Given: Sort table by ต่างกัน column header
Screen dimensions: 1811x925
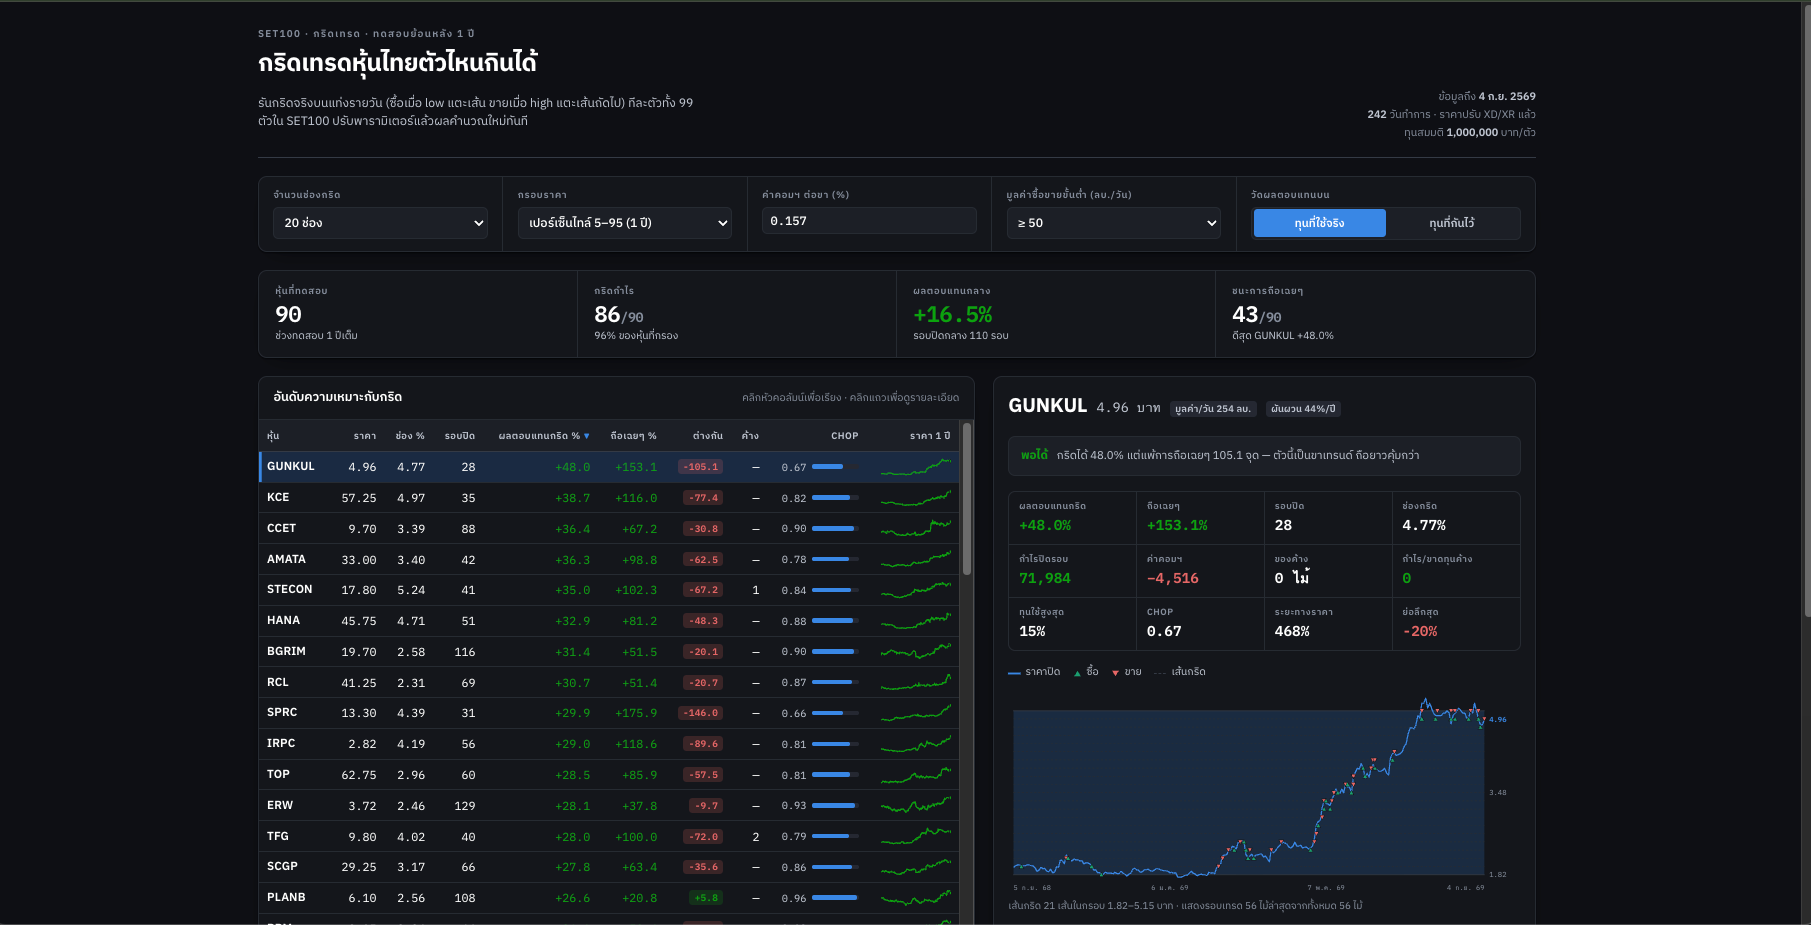Looking at the screenshot, I should (x=708, y=436).
